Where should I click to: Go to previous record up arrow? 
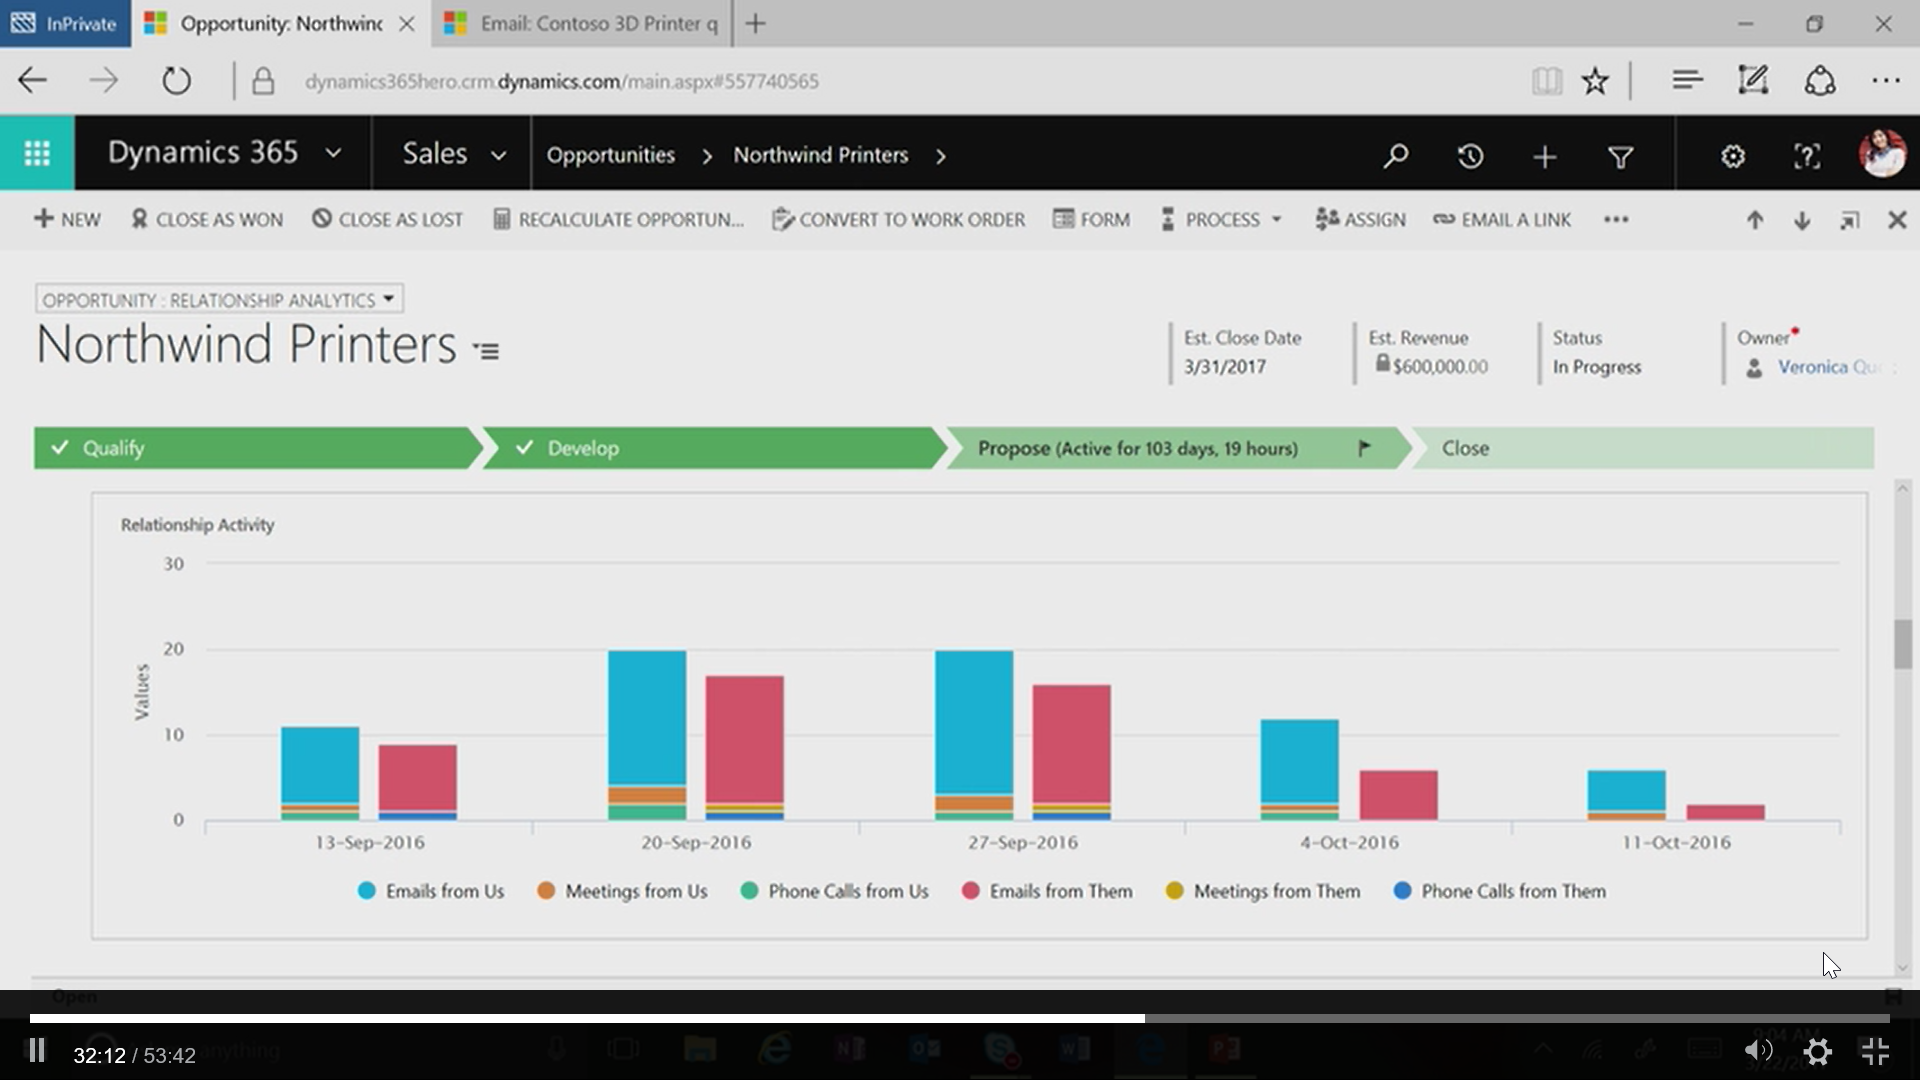click(x=1755, y=220)
